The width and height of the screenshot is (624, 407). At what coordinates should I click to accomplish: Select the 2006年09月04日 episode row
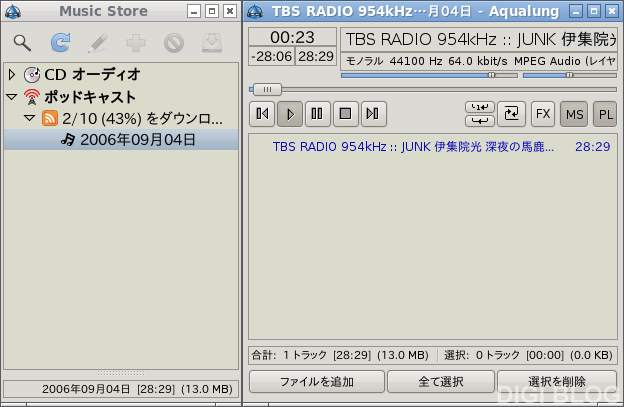click(121, 140)
